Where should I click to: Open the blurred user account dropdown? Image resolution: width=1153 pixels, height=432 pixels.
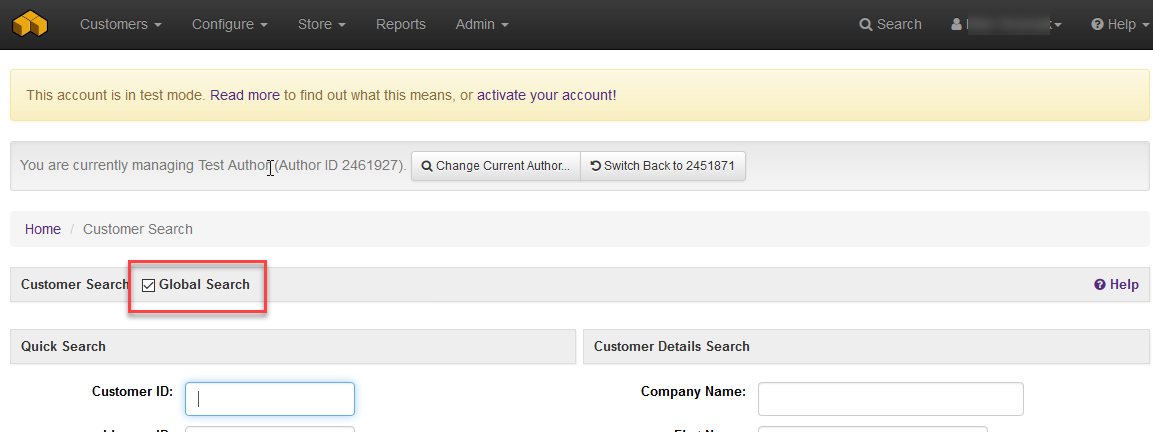1006,24
